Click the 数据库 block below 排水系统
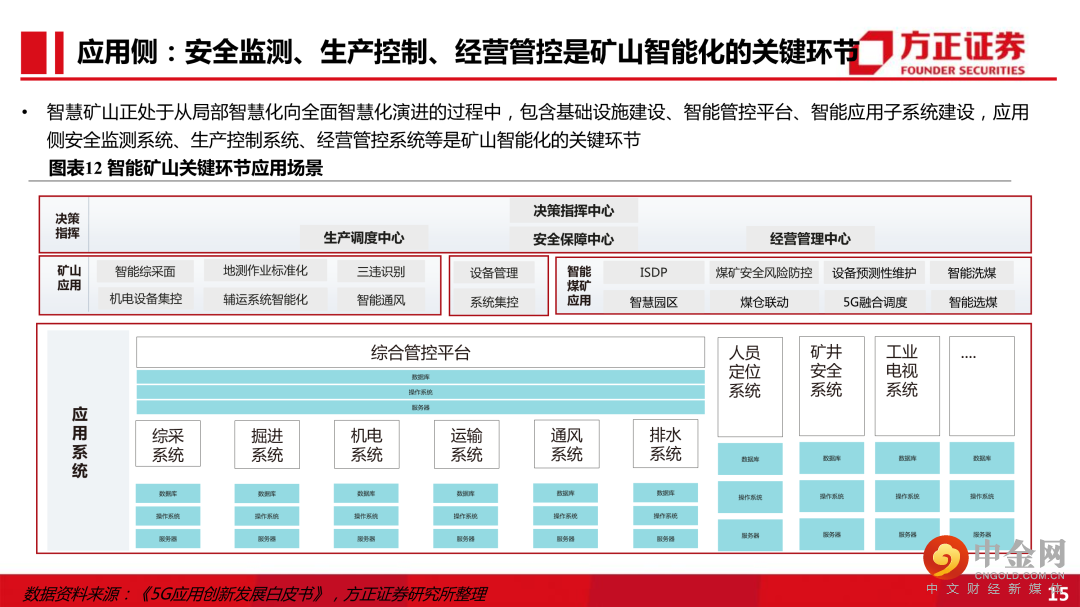This screenshot has height=607, width=1080. tap(665, 493)
